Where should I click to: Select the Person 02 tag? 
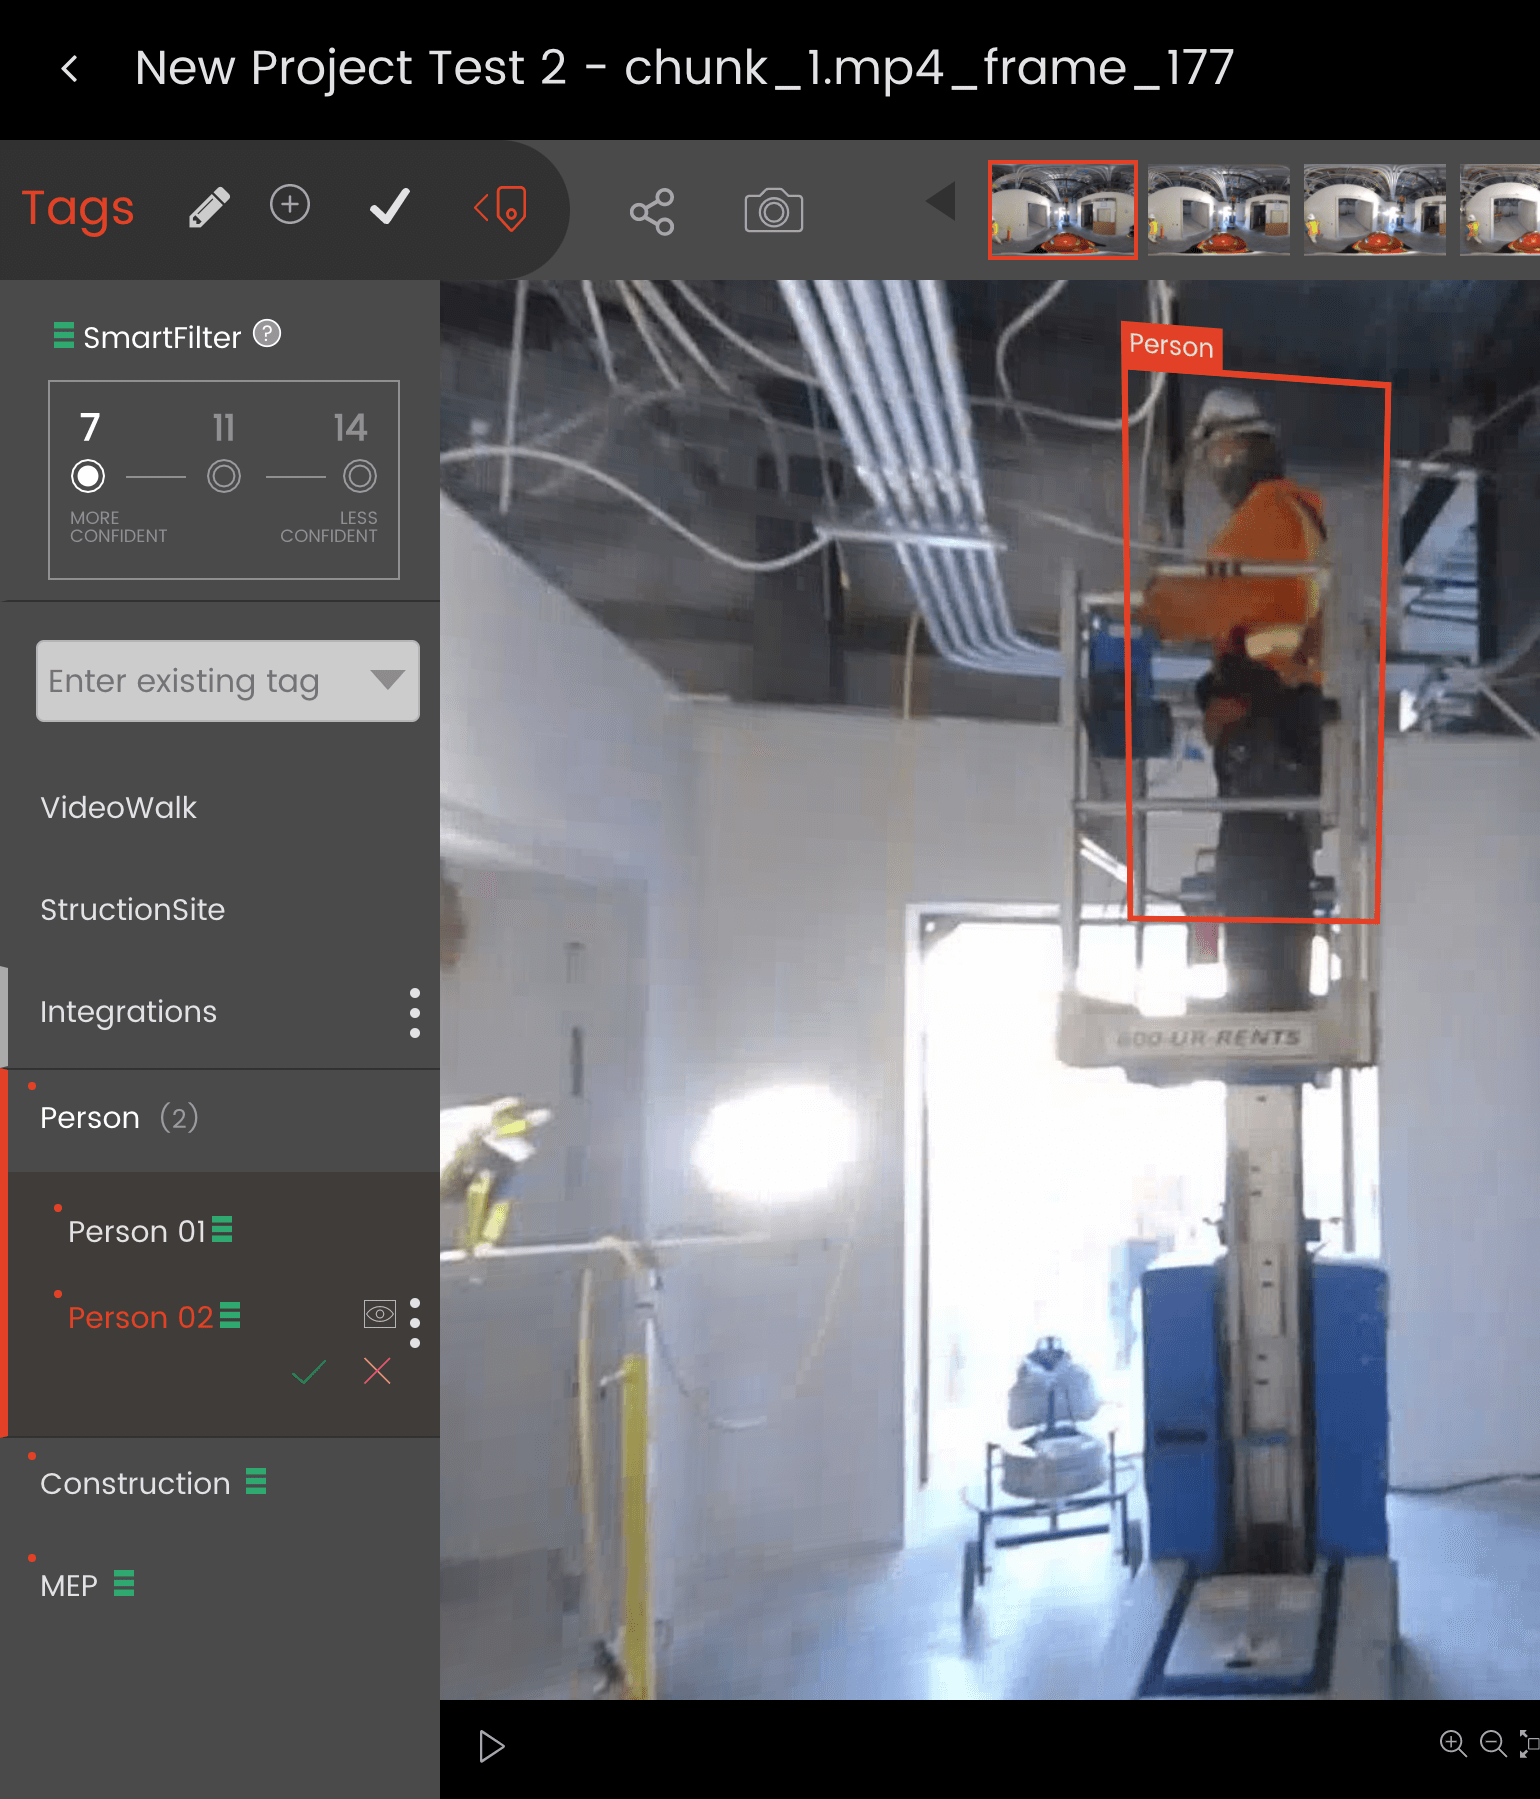[141, 1317]
